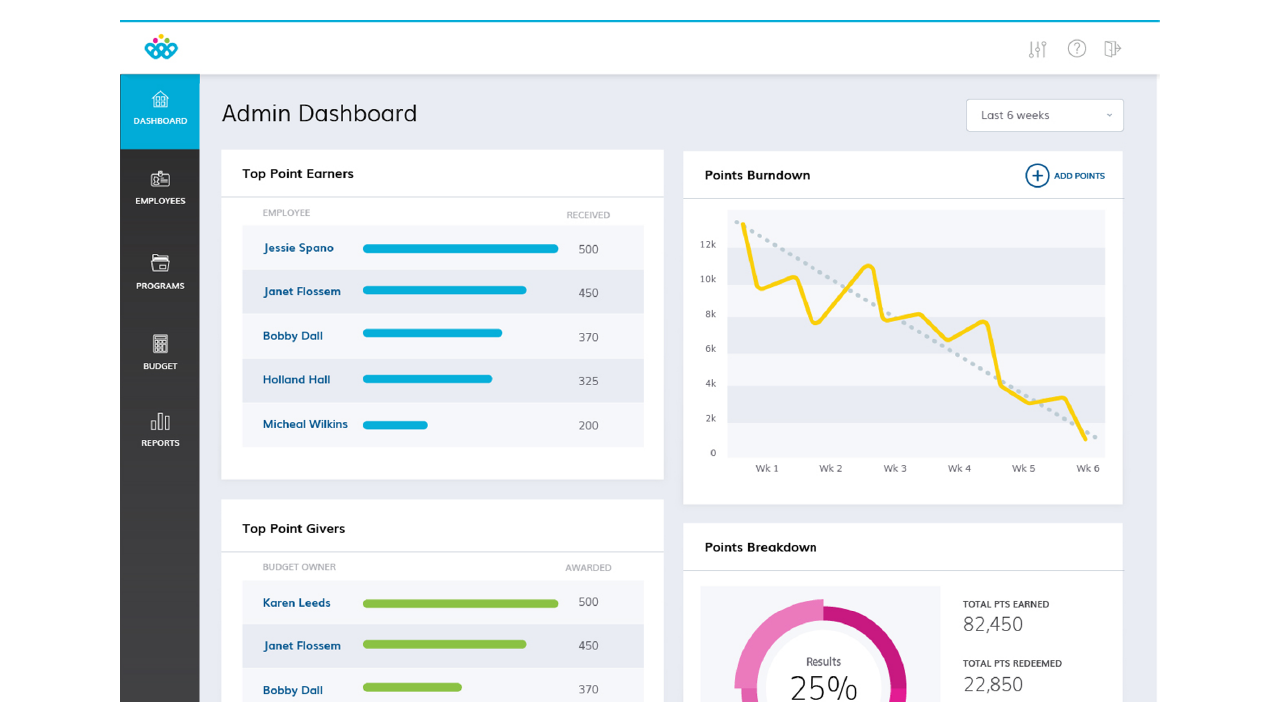The height and width of the screenshot is (721, 1280).
Task: Open Programs section label
Action: point(160,286)
